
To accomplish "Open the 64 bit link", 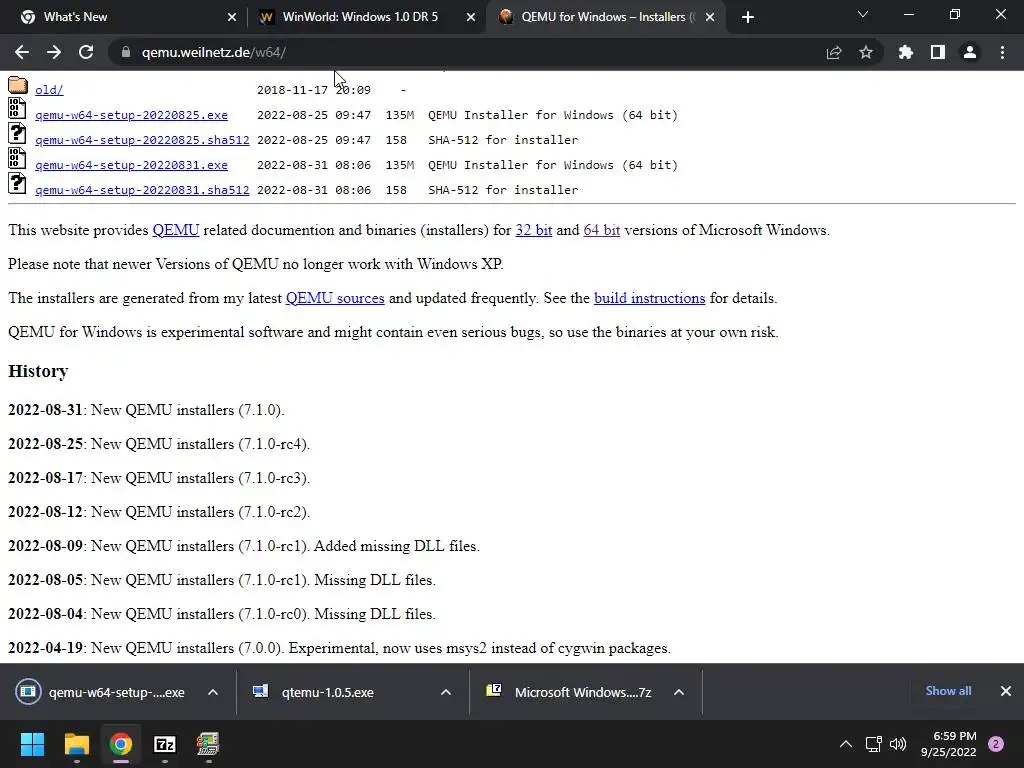I will (x=601, y=230).
